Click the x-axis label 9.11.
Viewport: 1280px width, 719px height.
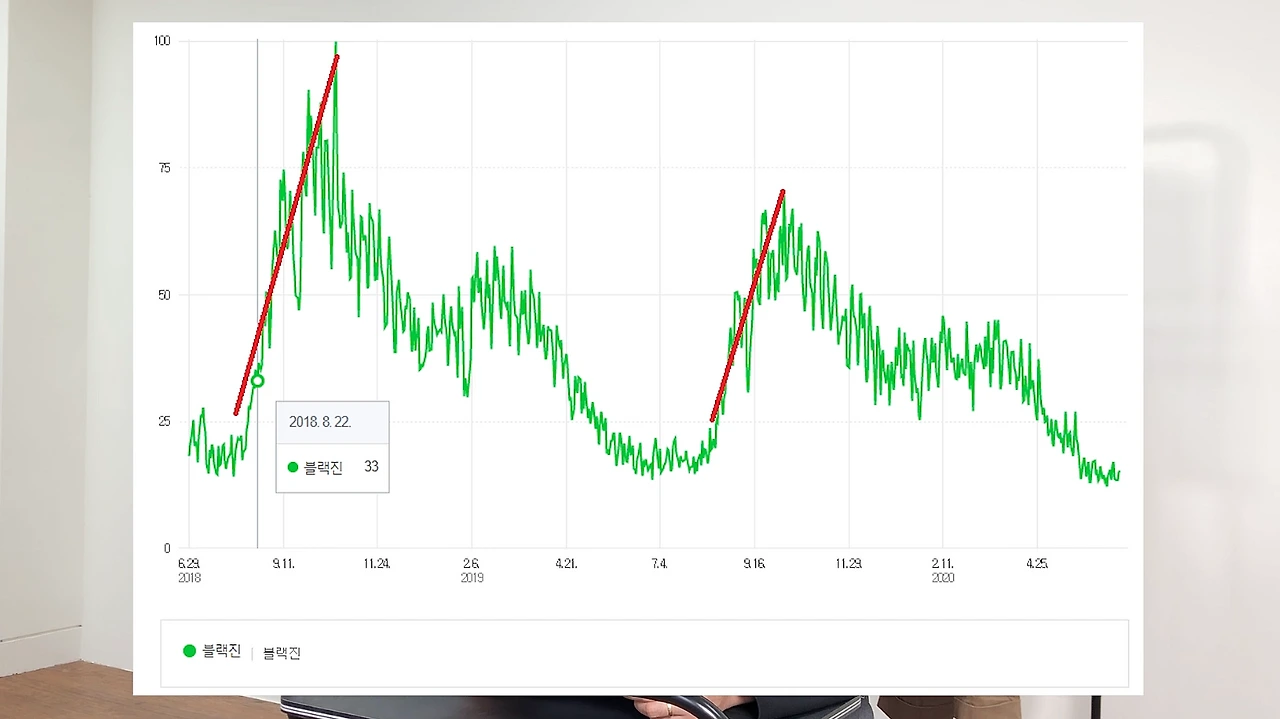(283, 564)
